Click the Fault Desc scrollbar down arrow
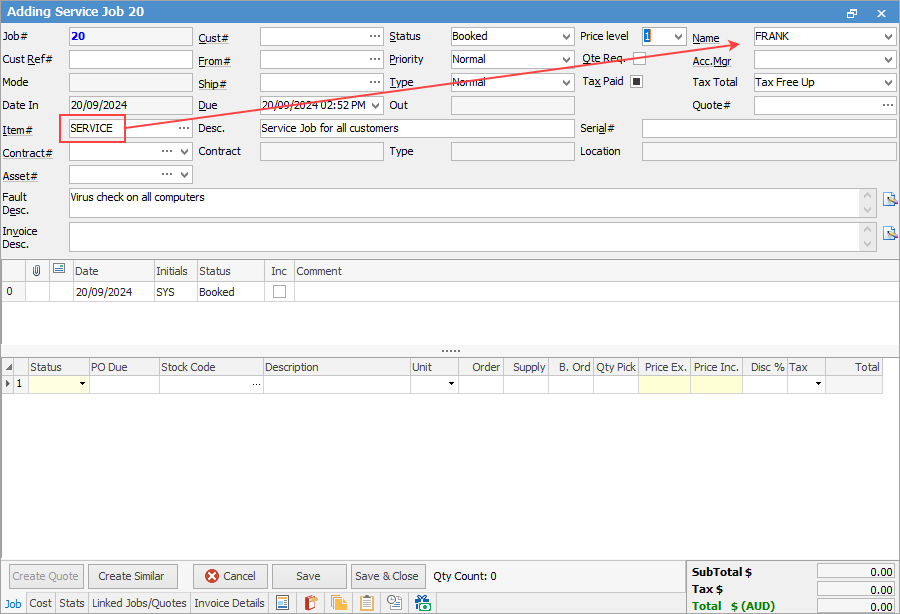 tap(868, 209)
